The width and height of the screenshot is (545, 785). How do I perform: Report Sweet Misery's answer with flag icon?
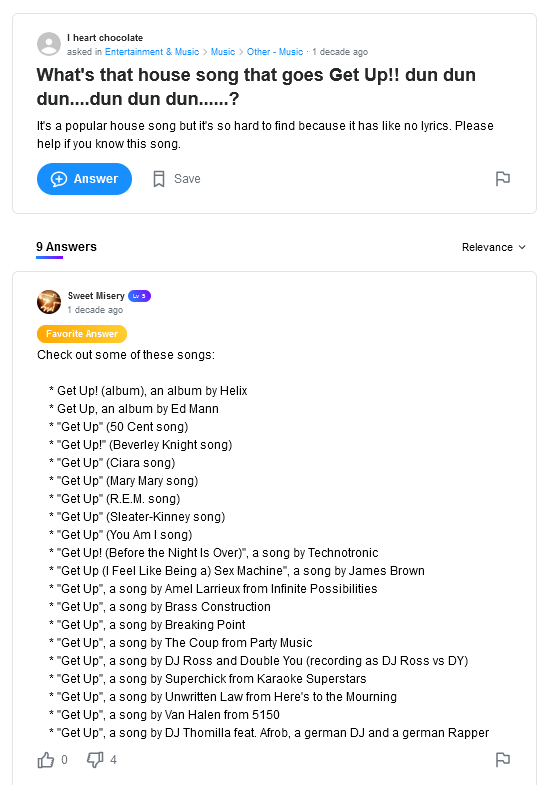point(502,759)
